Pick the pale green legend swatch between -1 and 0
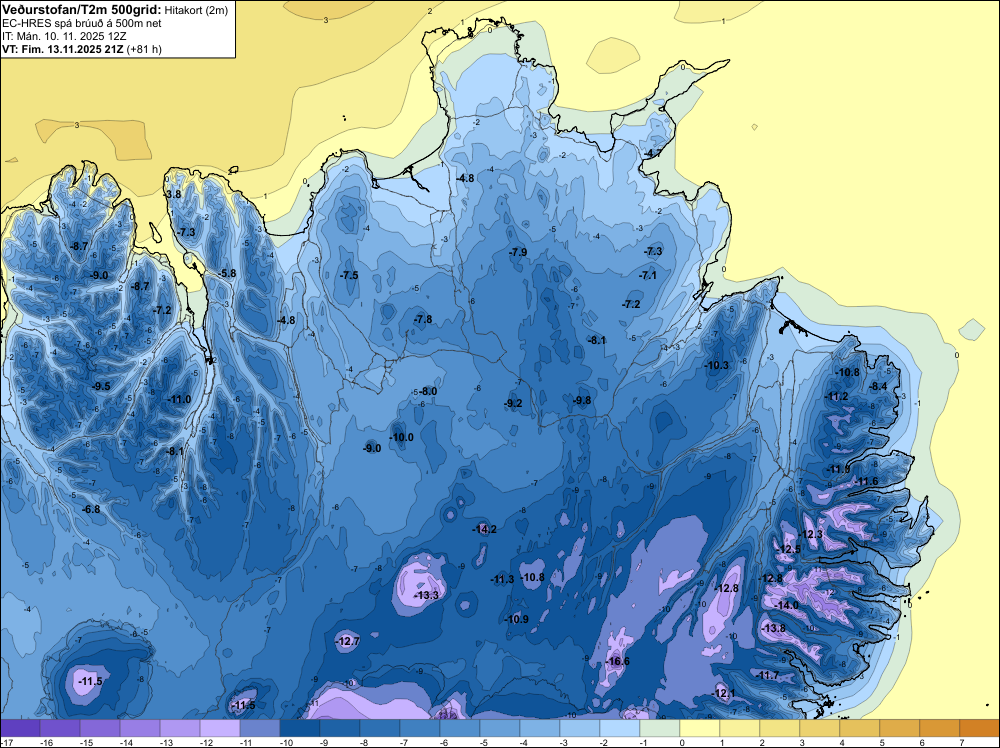Image resolution: width=1000 pixels, height=748 pixels. pos(659,728)
